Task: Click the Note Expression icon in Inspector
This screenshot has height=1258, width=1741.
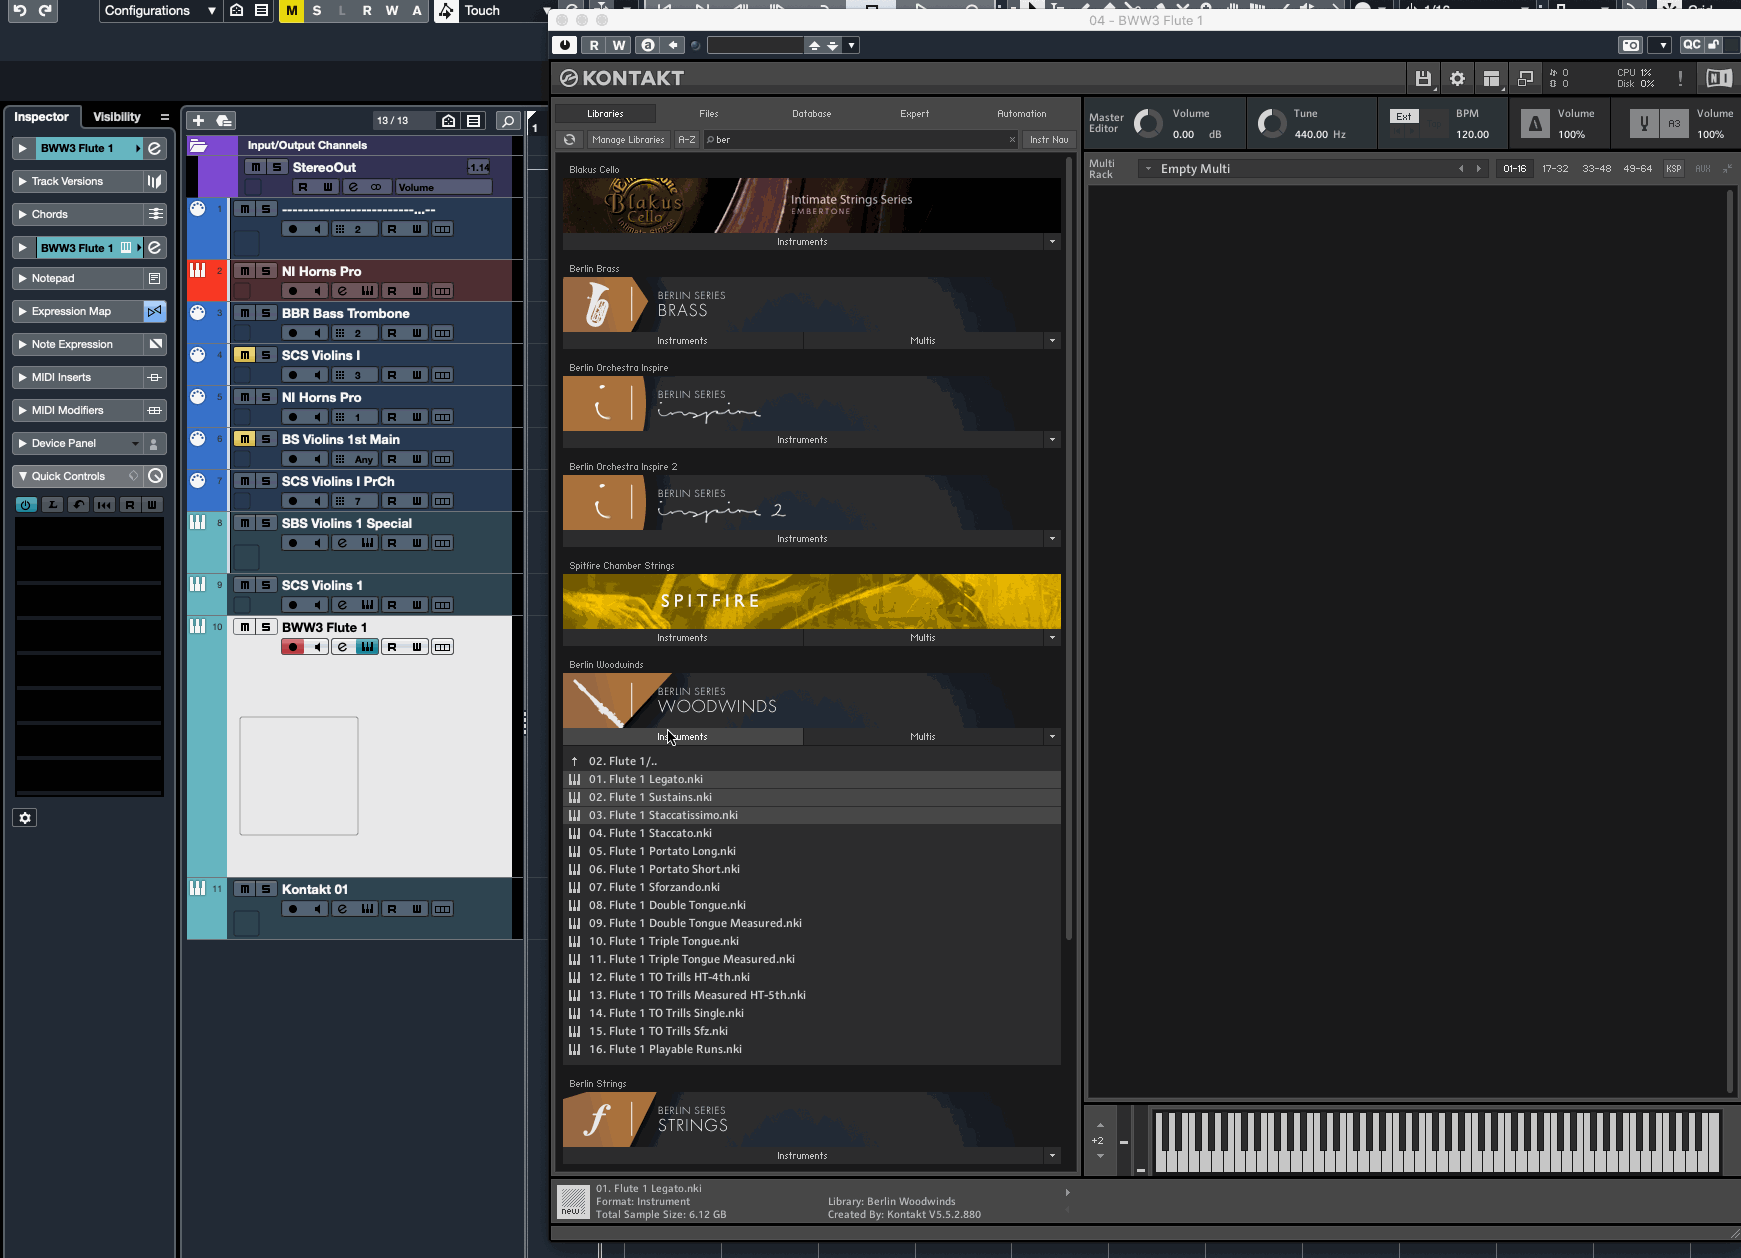Action: [x=155, y=344]
